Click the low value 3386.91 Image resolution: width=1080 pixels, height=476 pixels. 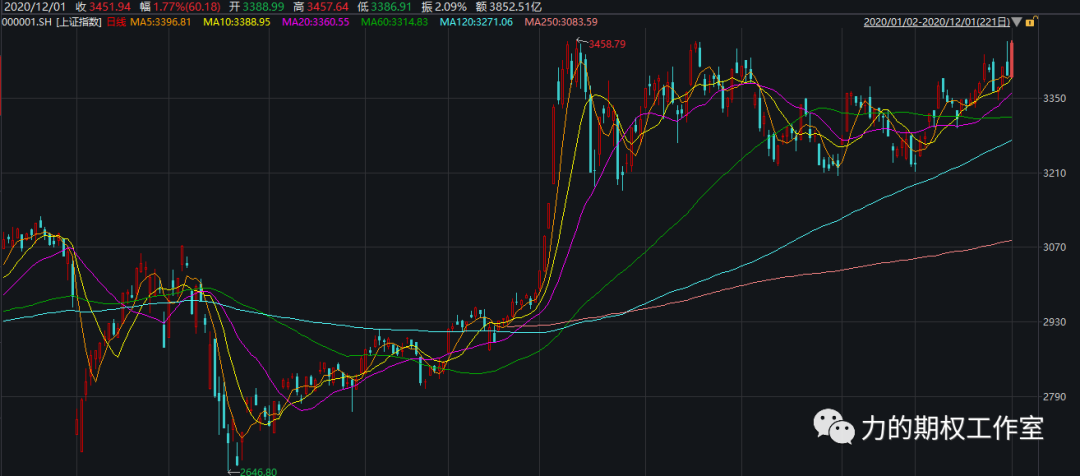(x=393, y=7)
